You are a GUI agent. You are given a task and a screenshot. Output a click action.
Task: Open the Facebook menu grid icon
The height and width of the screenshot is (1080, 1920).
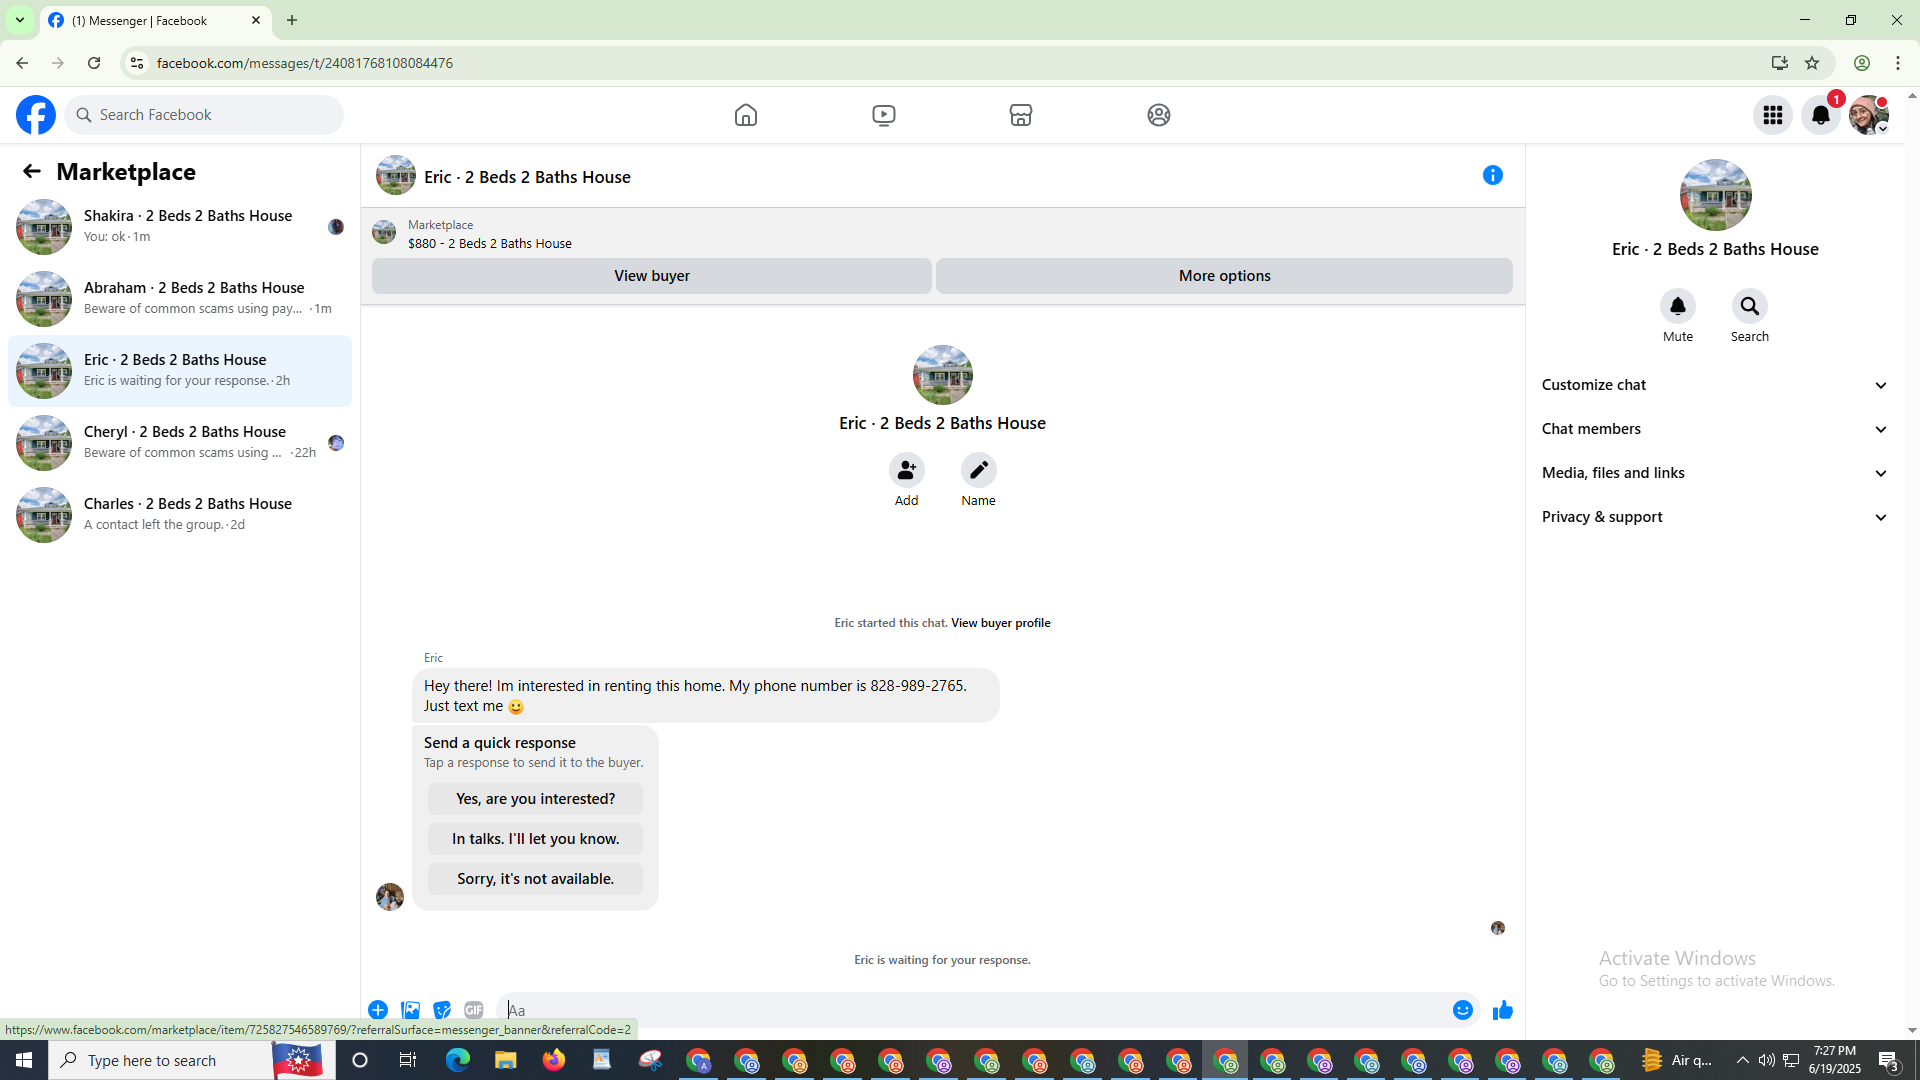coord(1773,115)
